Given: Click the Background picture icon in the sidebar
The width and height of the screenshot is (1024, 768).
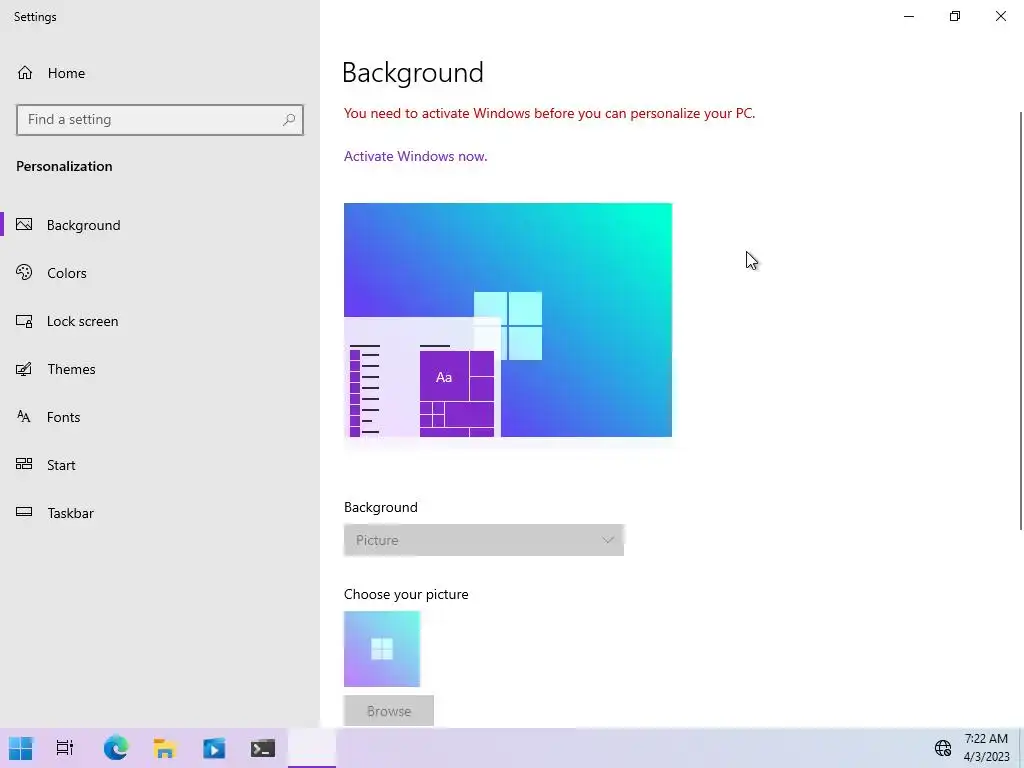Looking at the screenshot, I should 24,225.
